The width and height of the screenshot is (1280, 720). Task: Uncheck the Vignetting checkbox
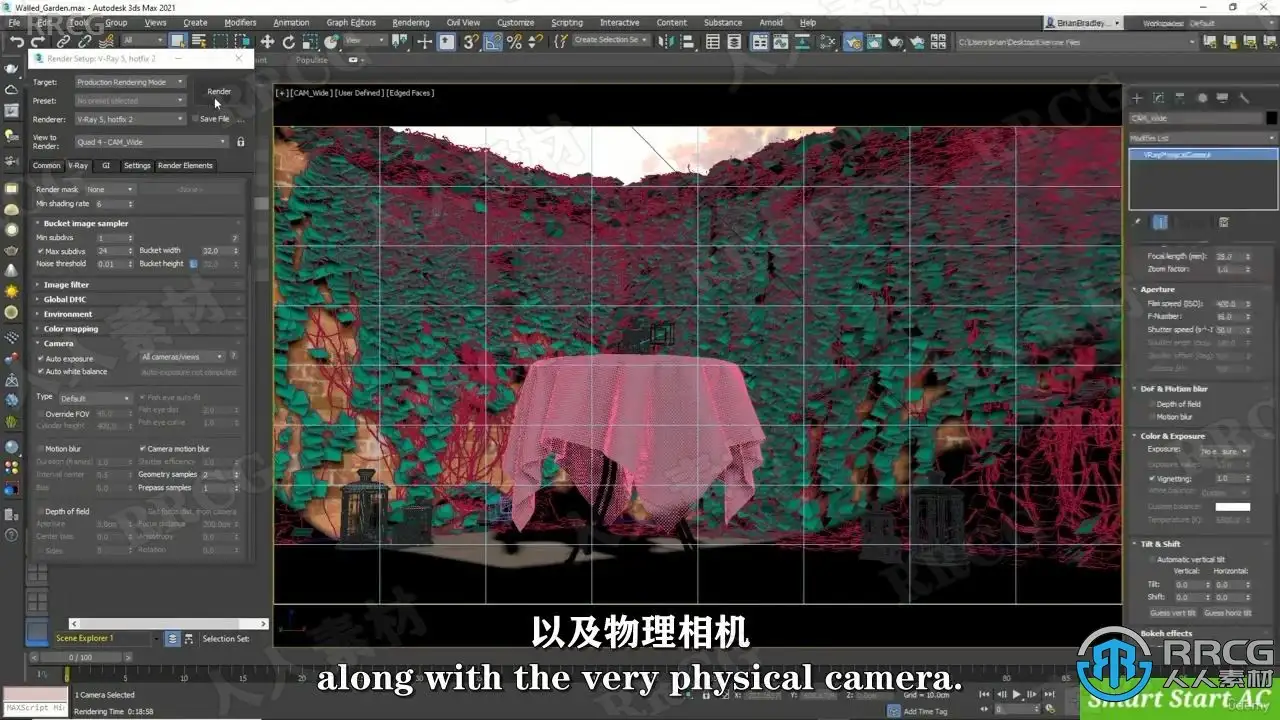(x=1152, y=479)
